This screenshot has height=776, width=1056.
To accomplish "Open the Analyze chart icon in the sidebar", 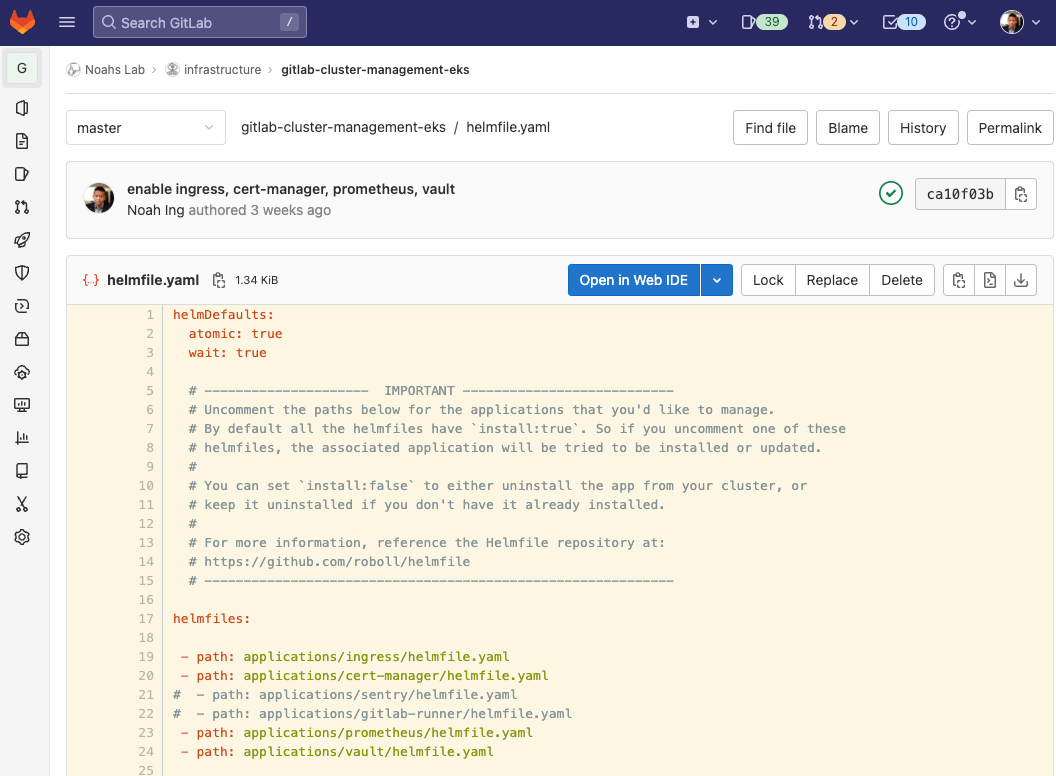I will (x=22, y=438).
